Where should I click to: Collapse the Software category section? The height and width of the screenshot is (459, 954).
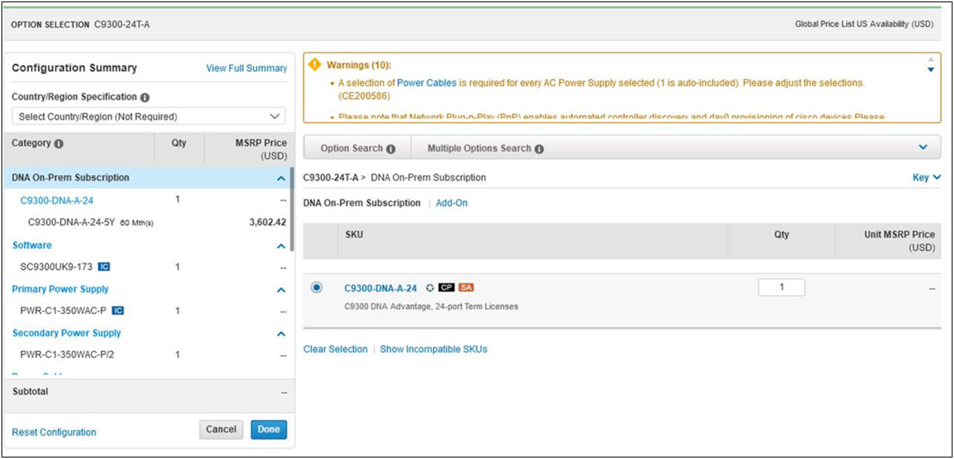281,246
